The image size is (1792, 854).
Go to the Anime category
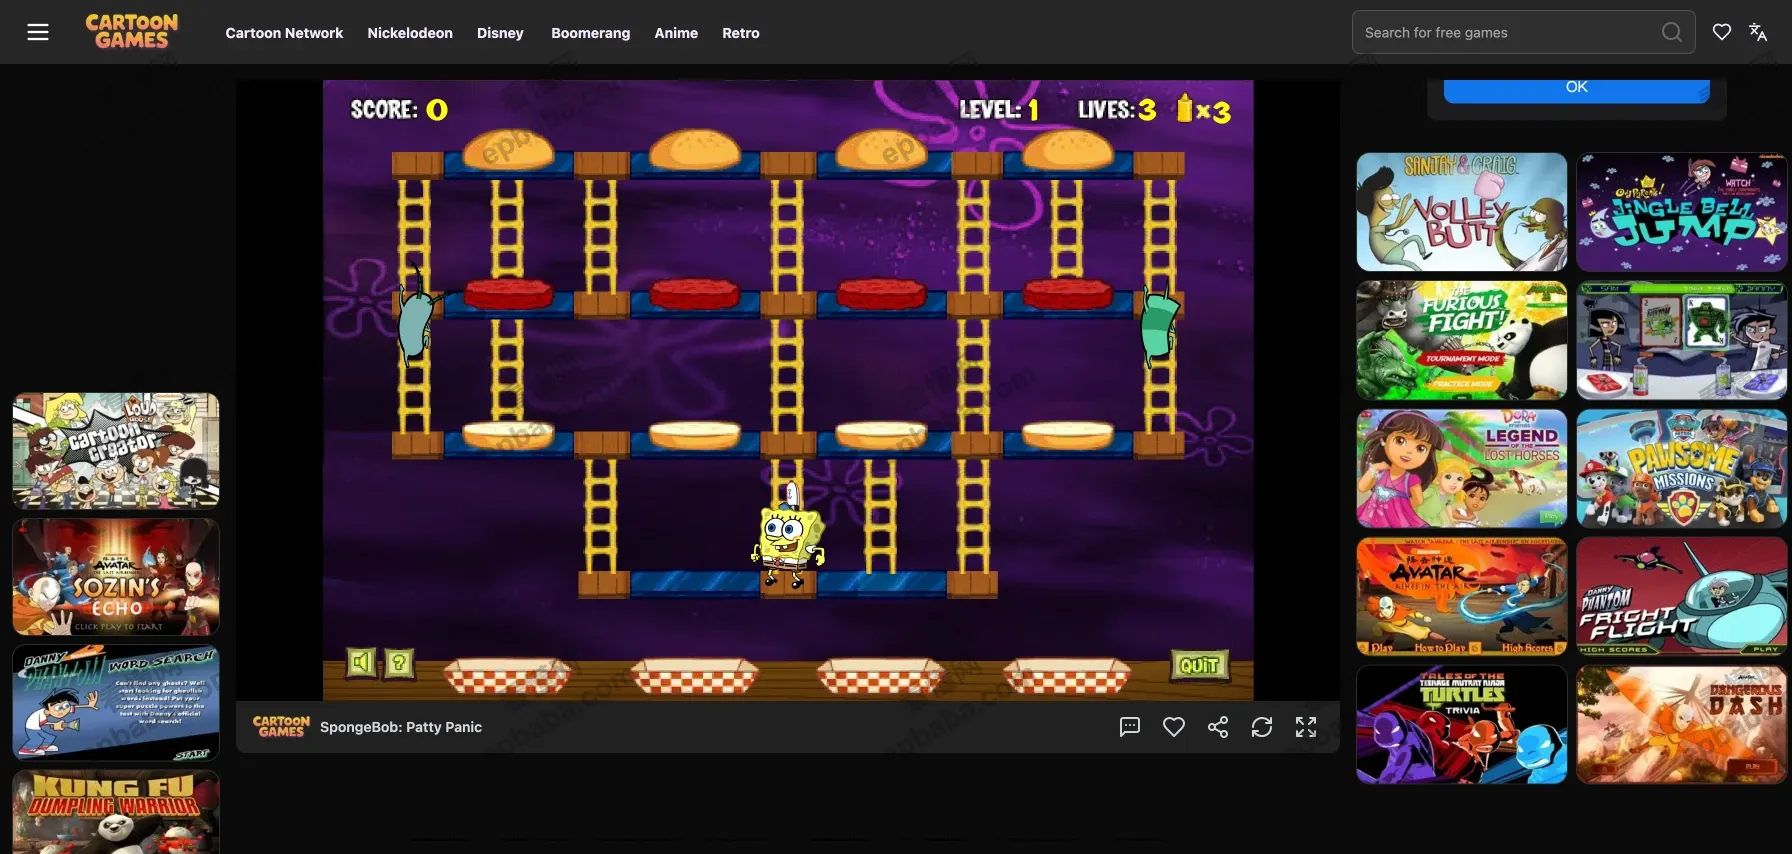[676, 33]
